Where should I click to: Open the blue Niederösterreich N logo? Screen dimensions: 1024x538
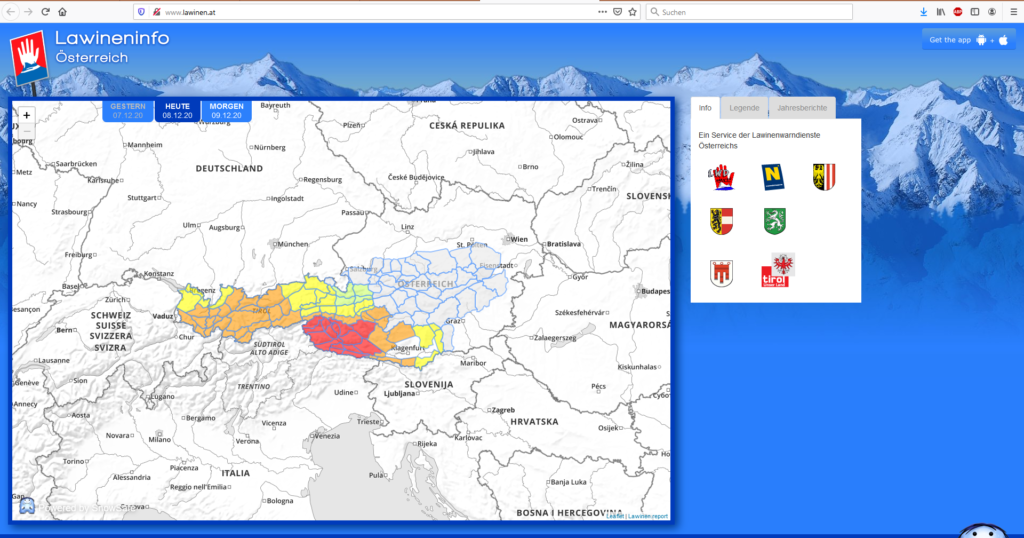click(x=773, y=177)
